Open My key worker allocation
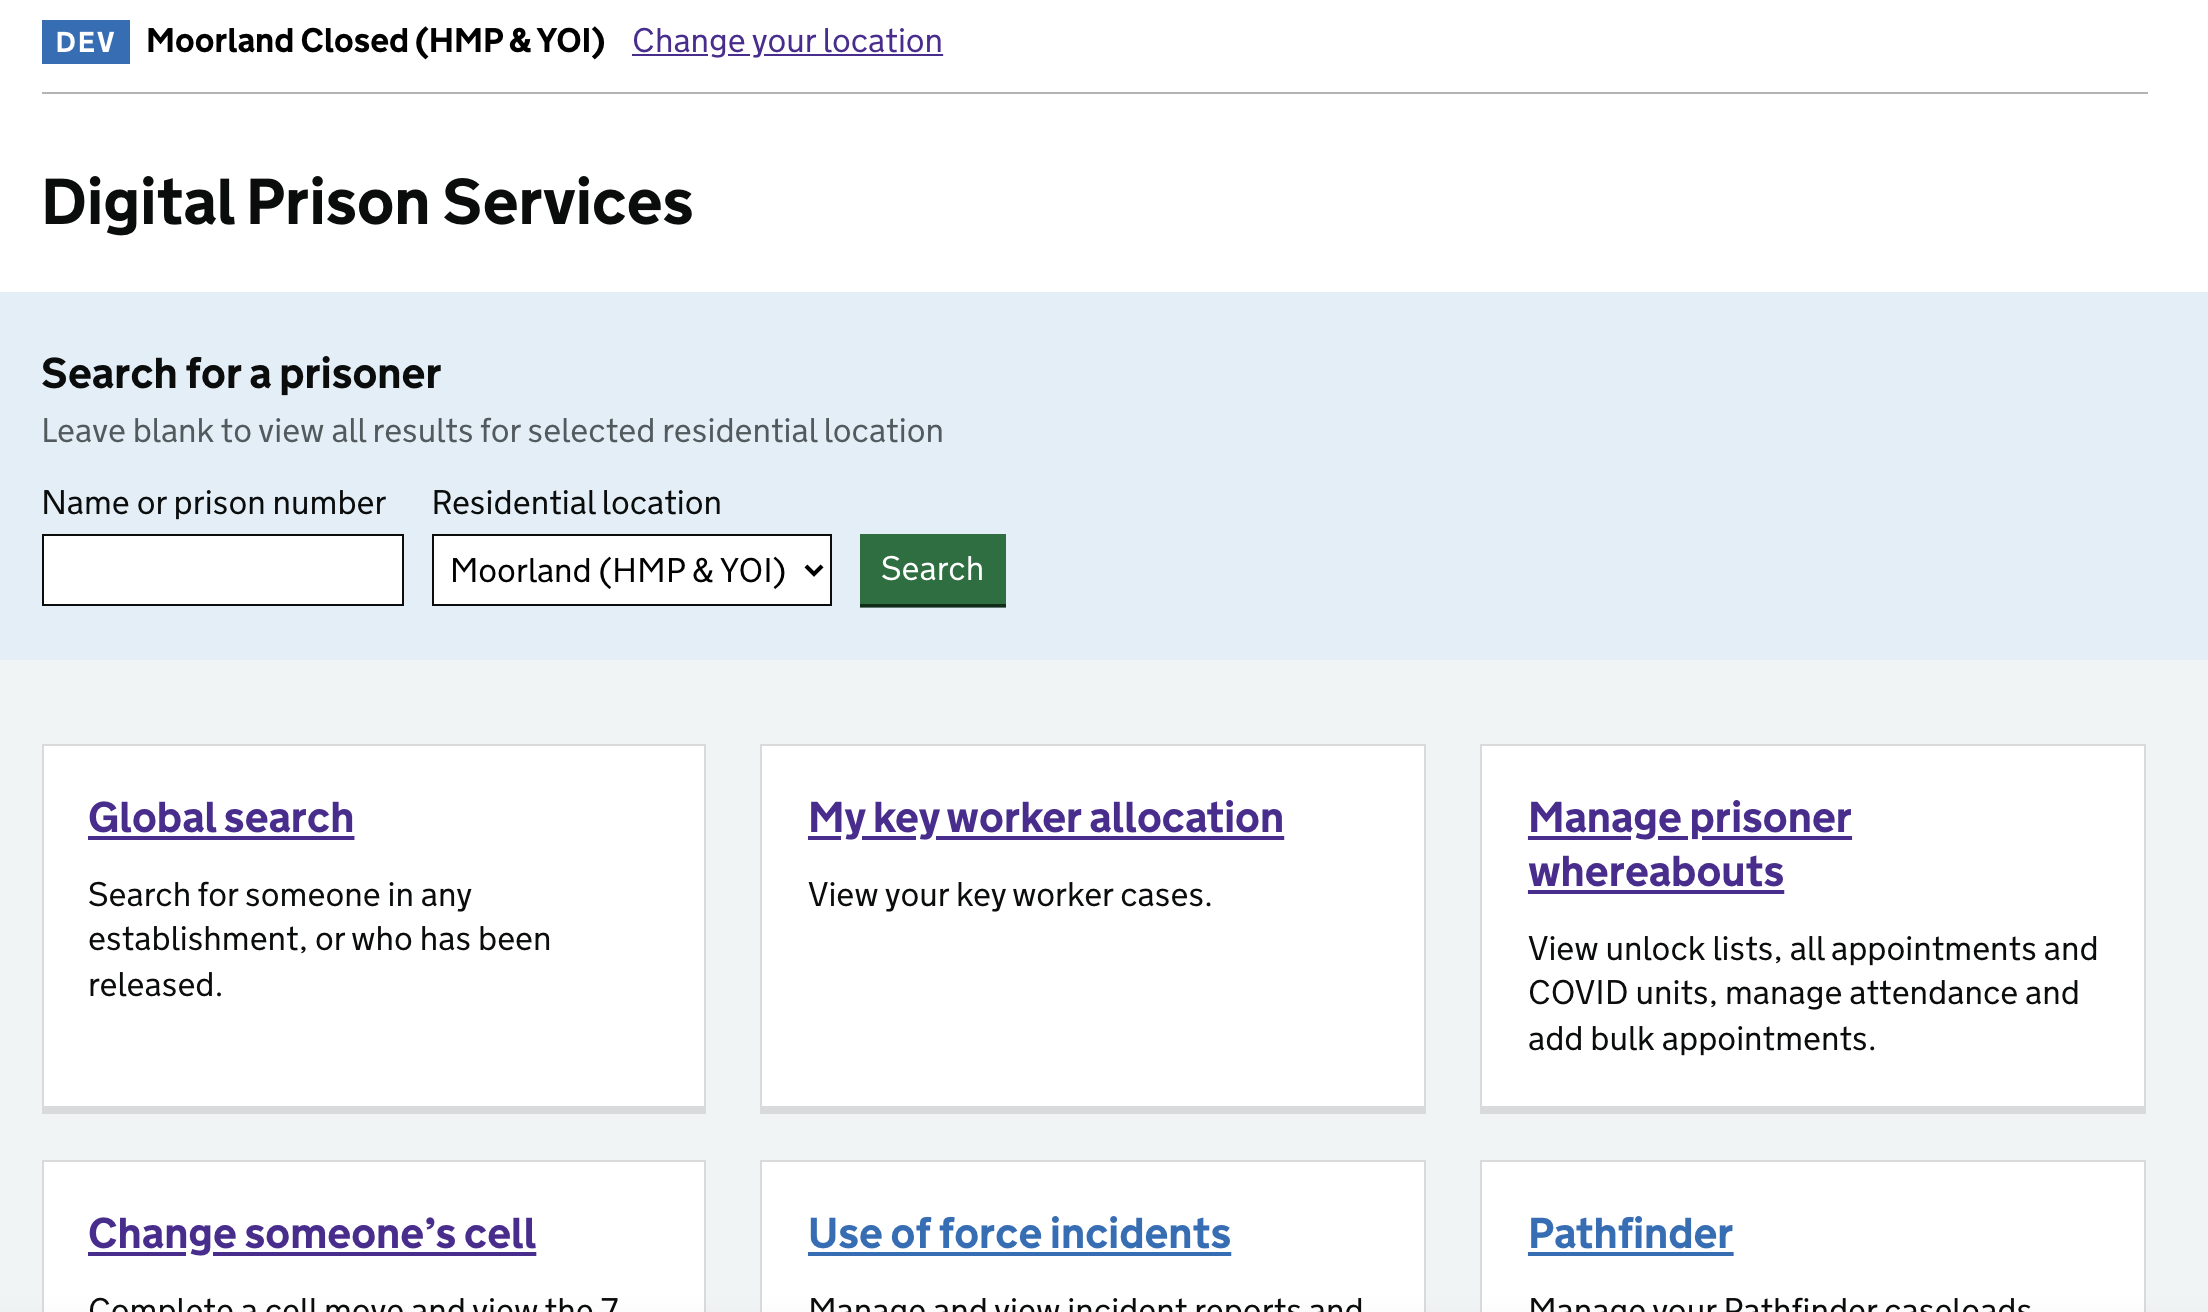Viewport: 2208px width, 1312px height. pyautogui.click(x=1046, y=818)
